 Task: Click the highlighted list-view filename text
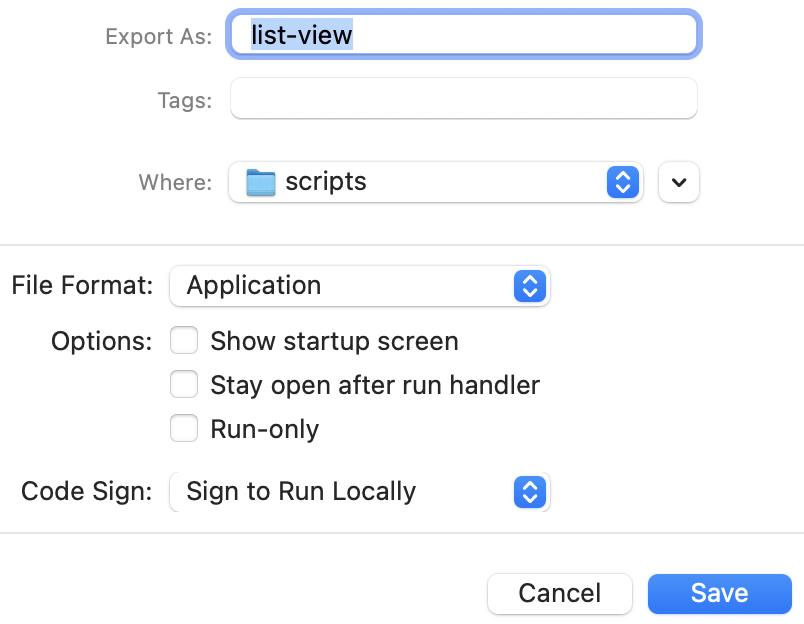[x=302, y=35]
